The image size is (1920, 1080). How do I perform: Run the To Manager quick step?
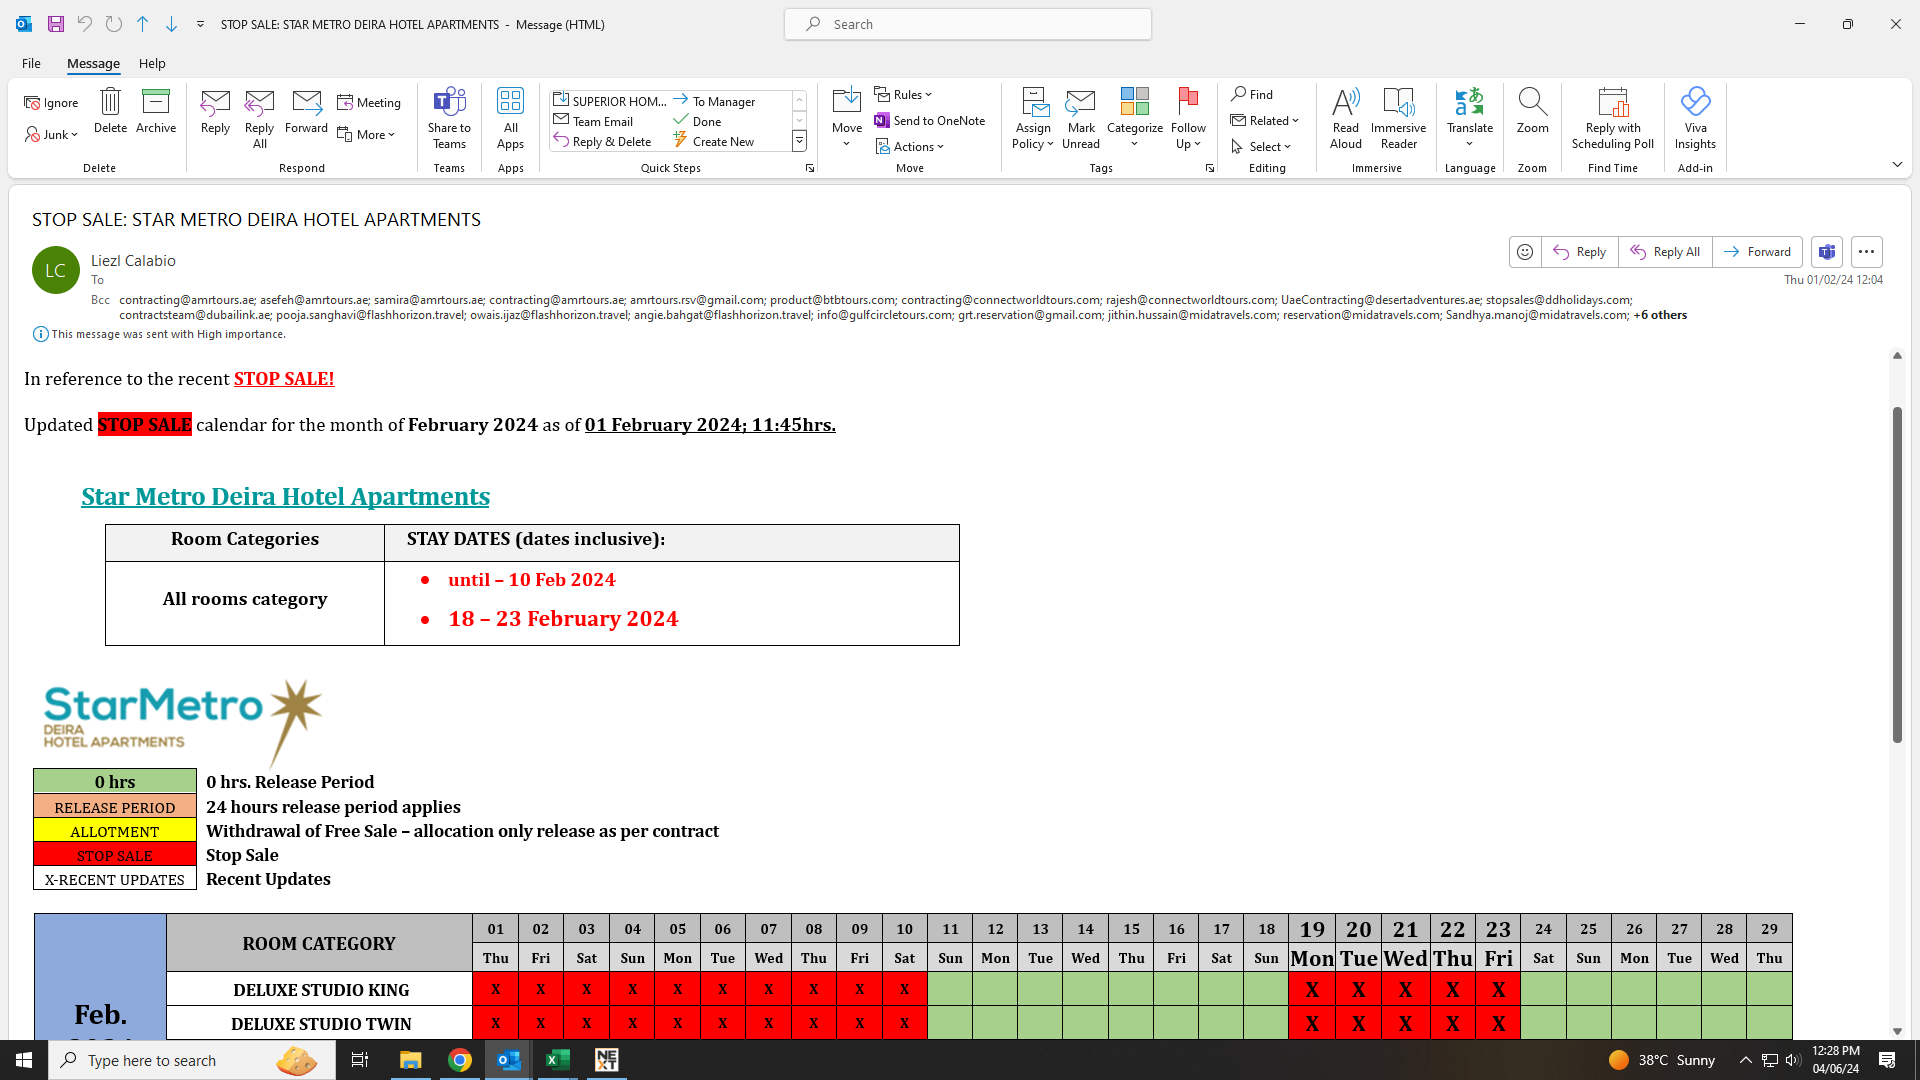click(714, 101)
